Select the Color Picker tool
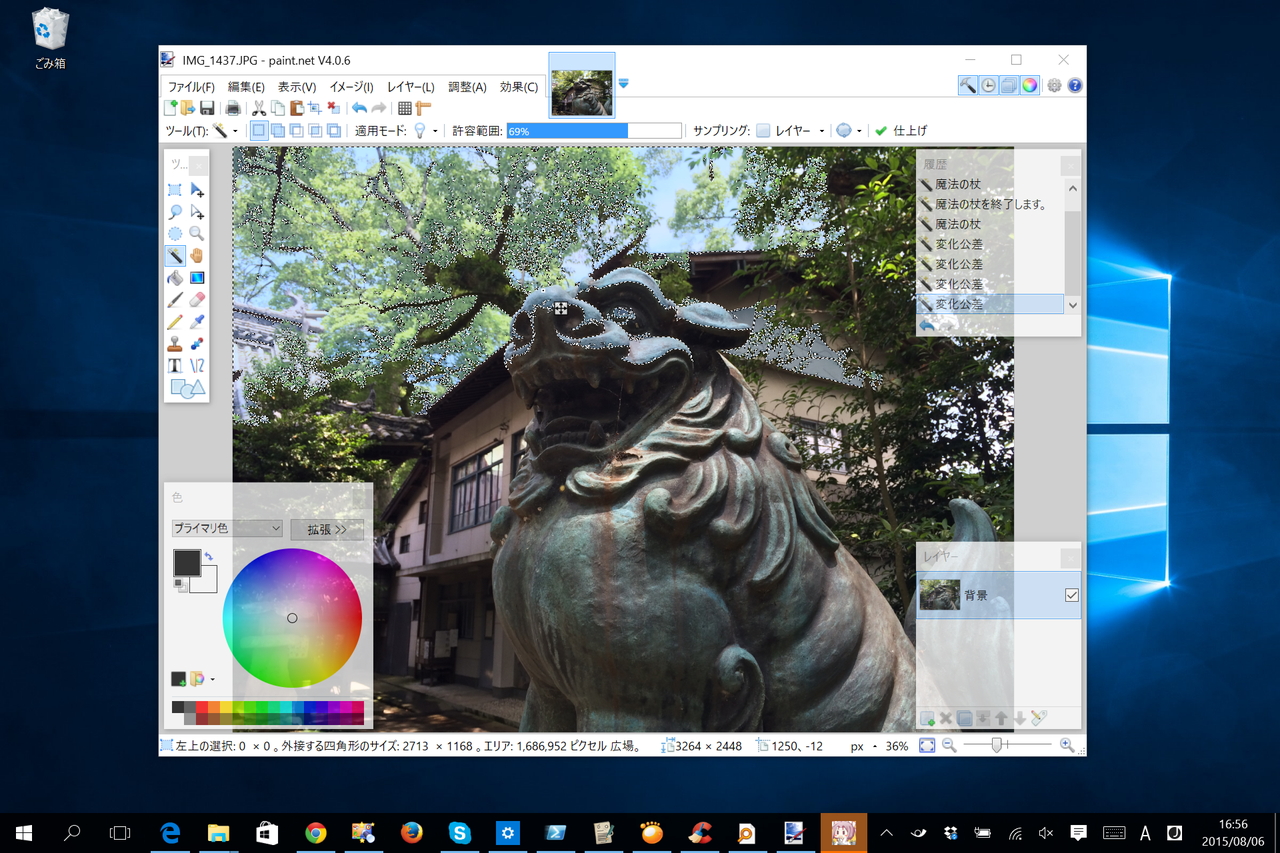Viewport: 1280px width, 853px height. [197, 320]
